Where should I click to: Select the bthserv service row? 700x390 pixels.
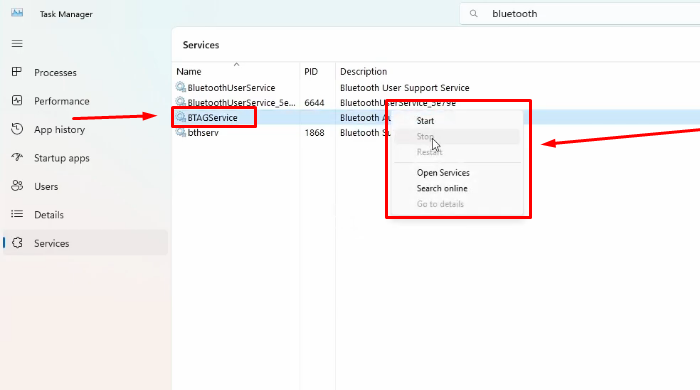(x=436, y=133)
